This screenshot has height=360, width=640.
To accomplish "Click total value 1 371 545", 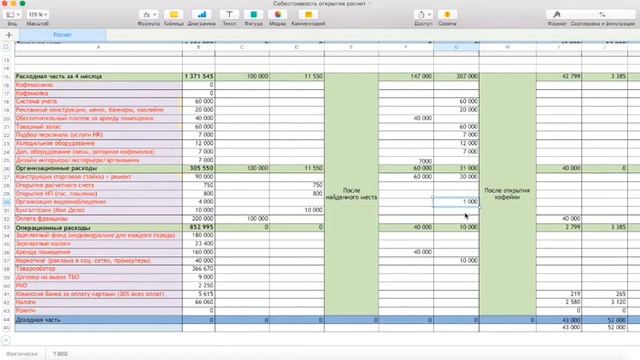I will point(199,76).
